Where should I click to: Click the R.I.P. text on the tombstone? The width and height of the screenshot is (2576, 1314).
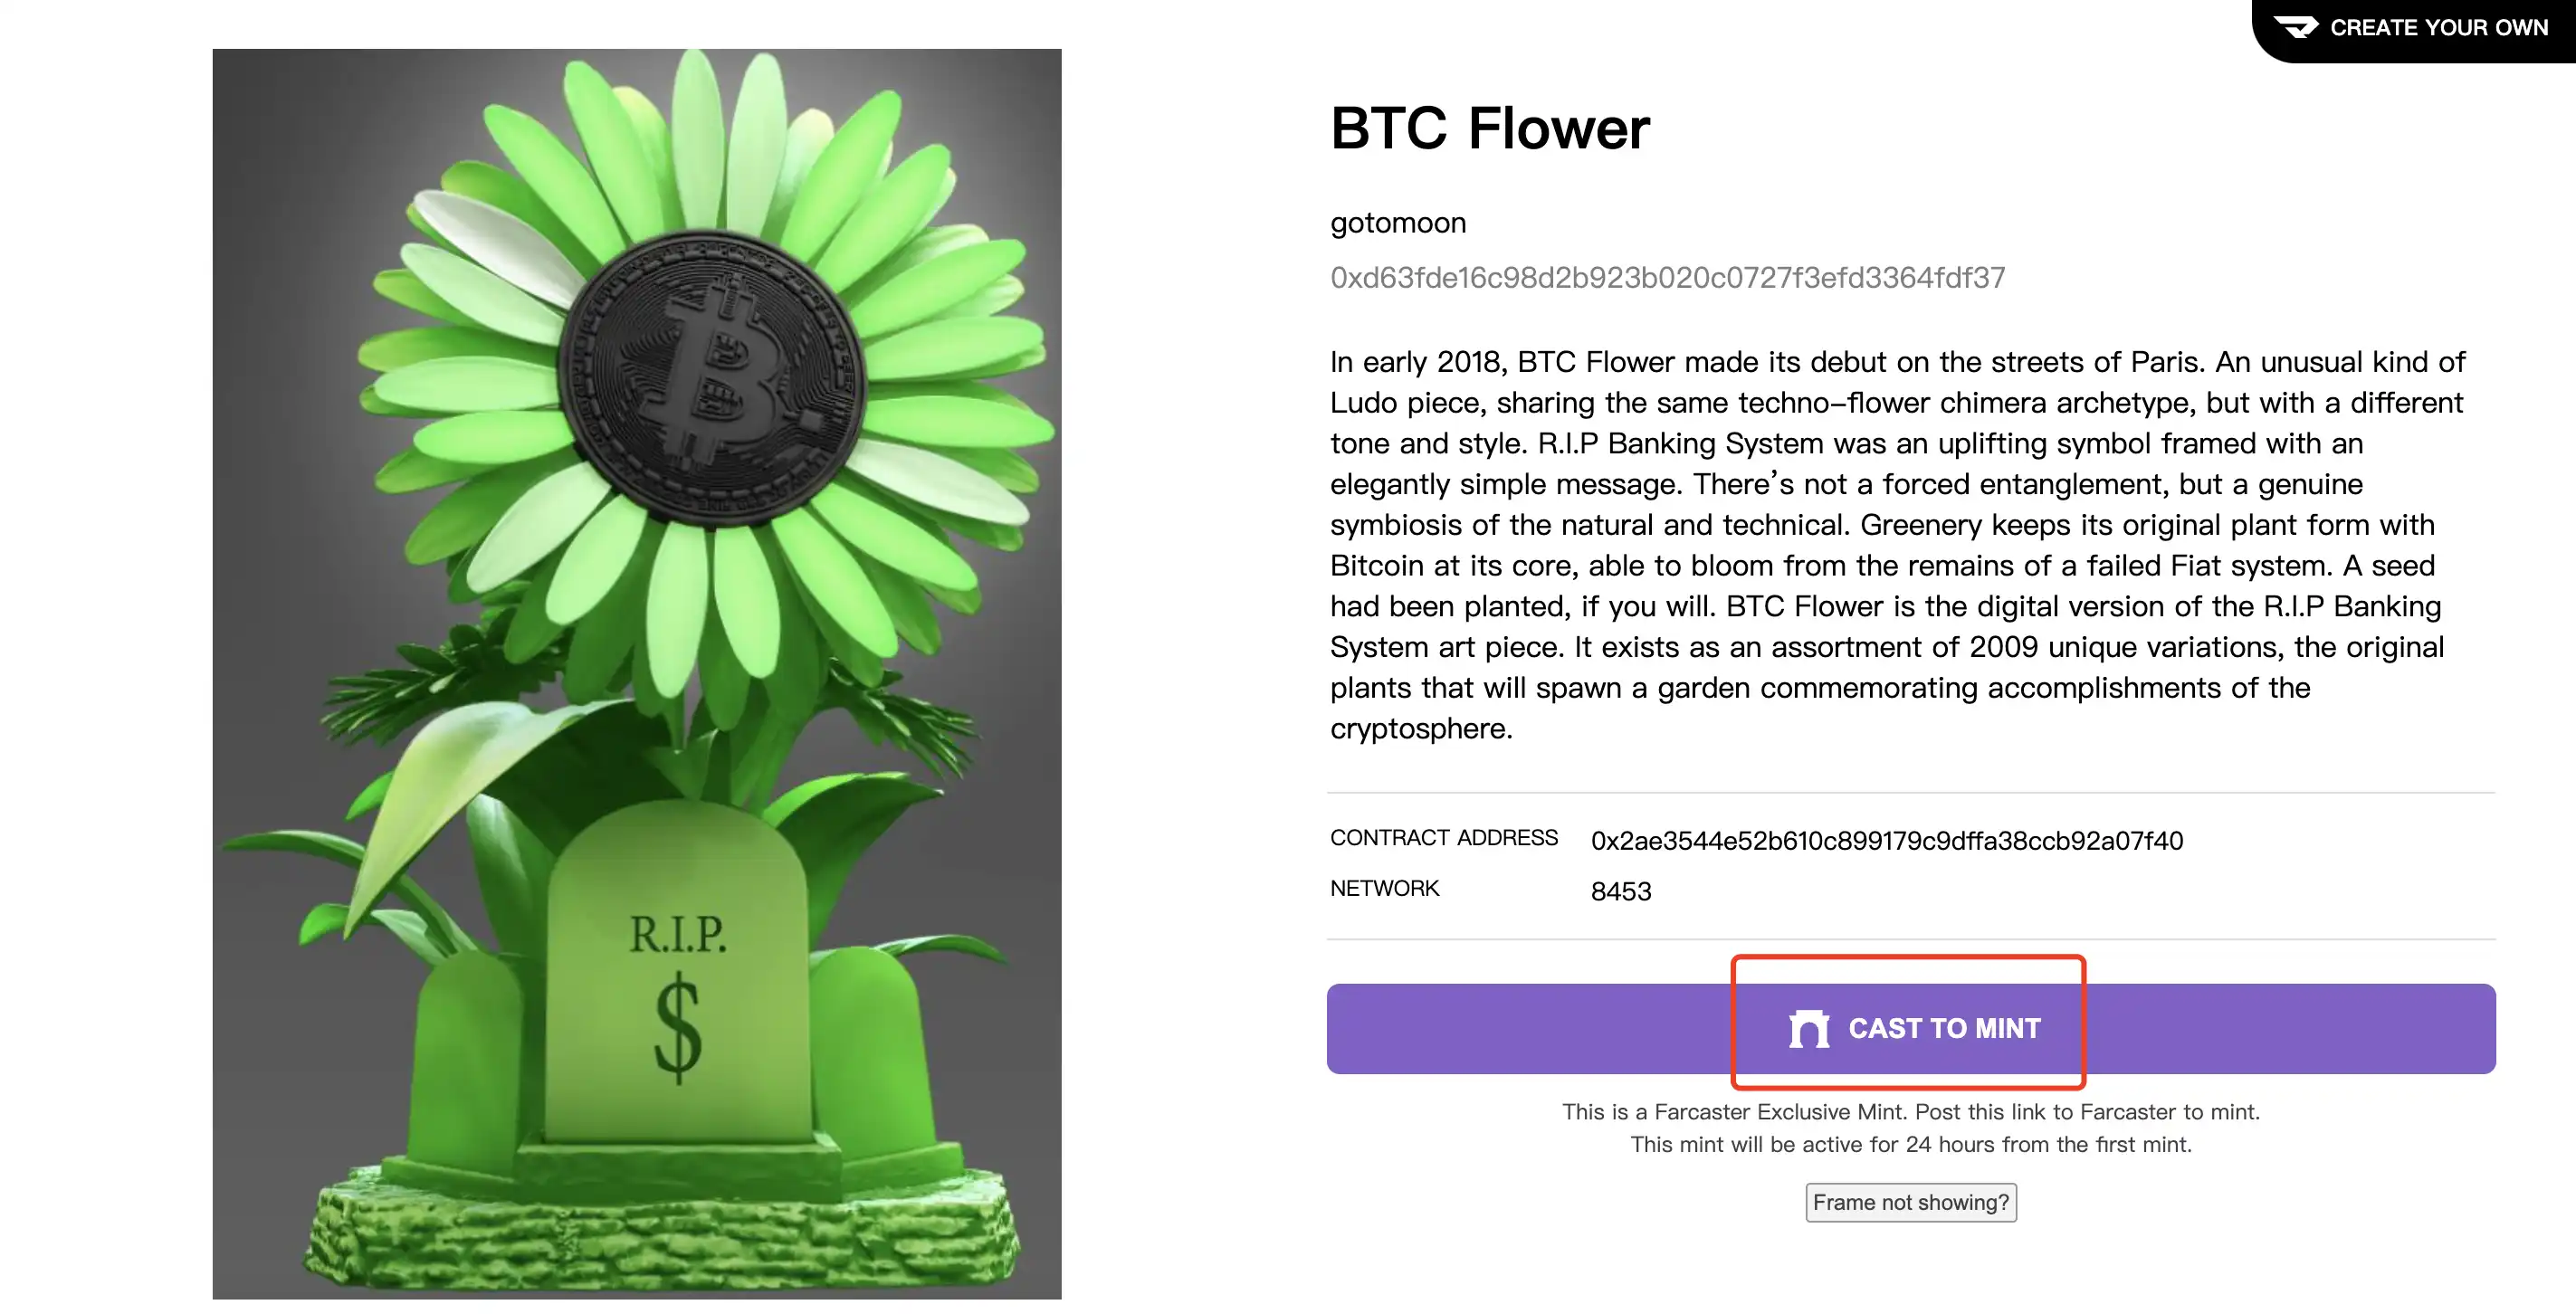coord(678,934)
